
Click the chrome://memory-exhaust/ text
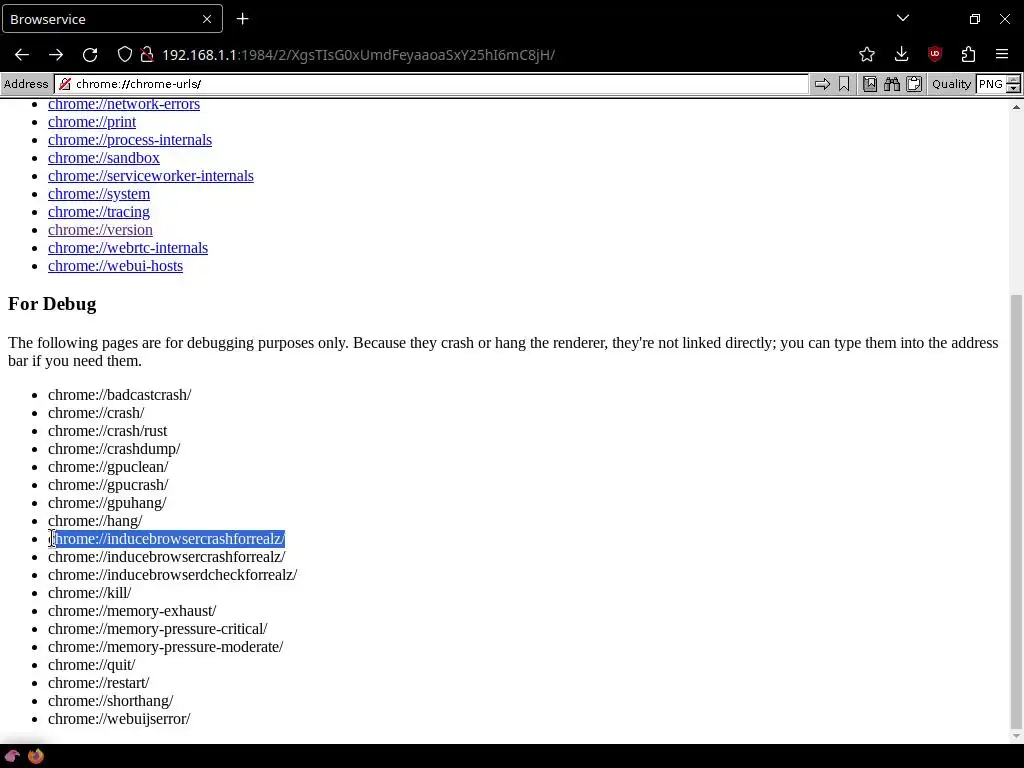[x=132, y=611]
